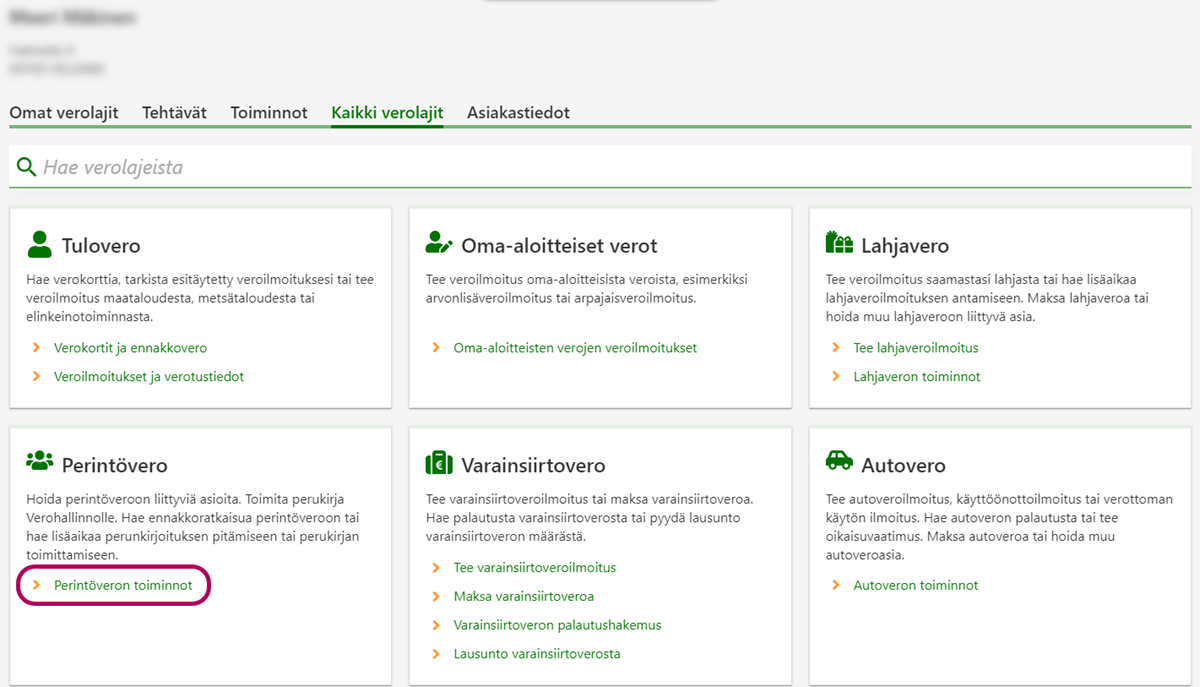Click the chevron beside Verokortit ja ennakkovero

36,348
